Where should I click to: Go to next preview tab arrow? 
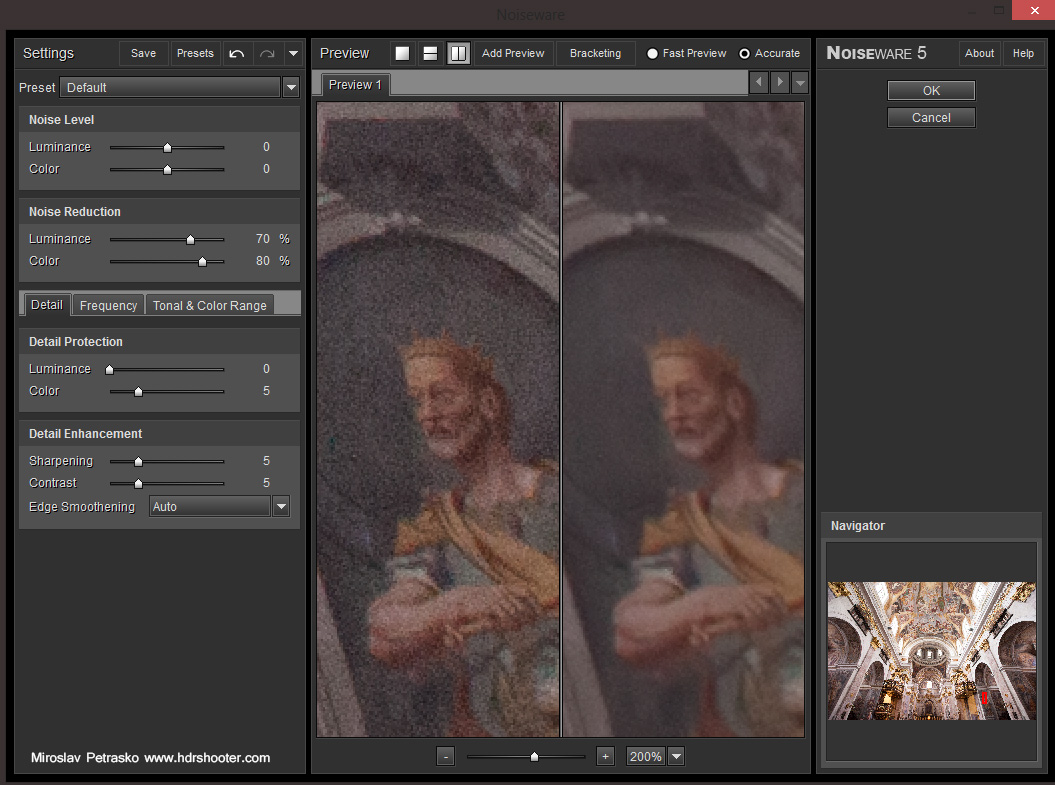tap(780, 82)
